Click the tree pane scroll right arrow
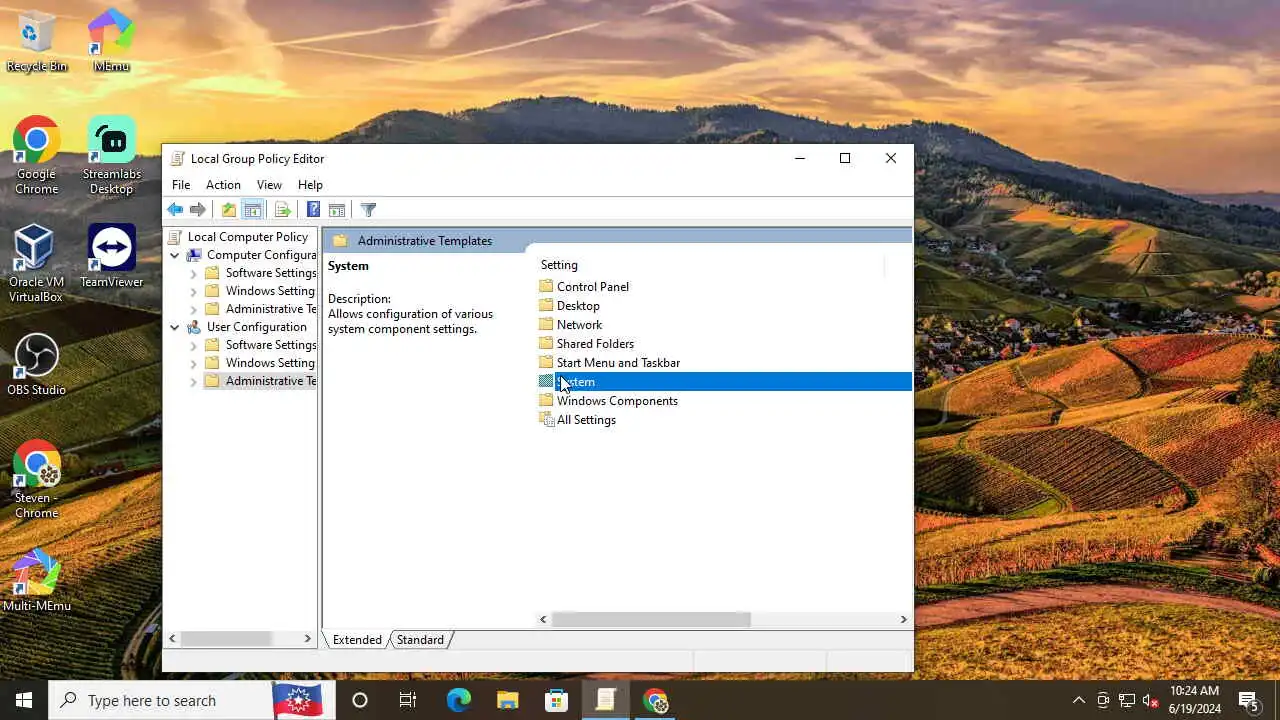The width and height of the screenshot is (1280, 720). (308, 638)
